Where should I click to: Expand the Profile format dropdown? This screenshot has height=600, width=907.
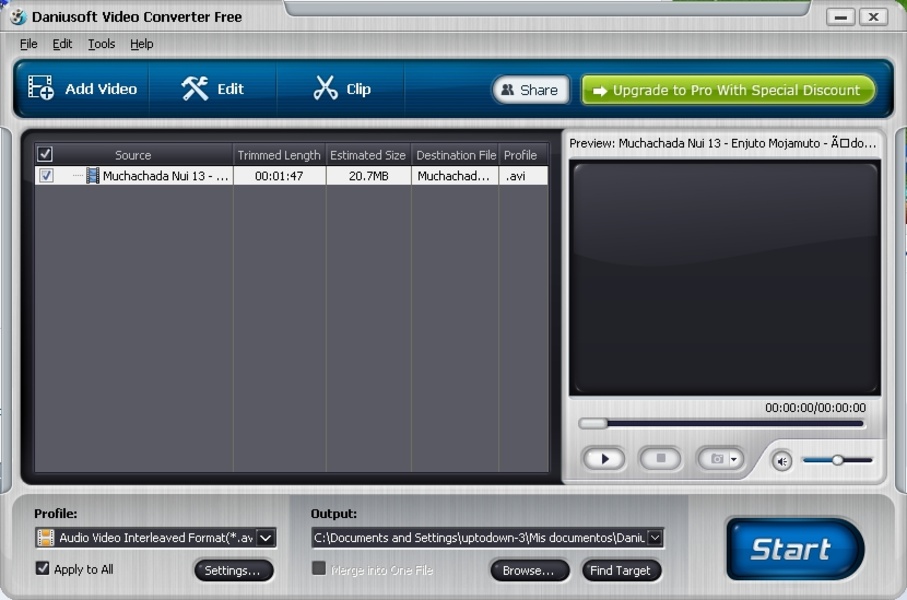[266, 538]
